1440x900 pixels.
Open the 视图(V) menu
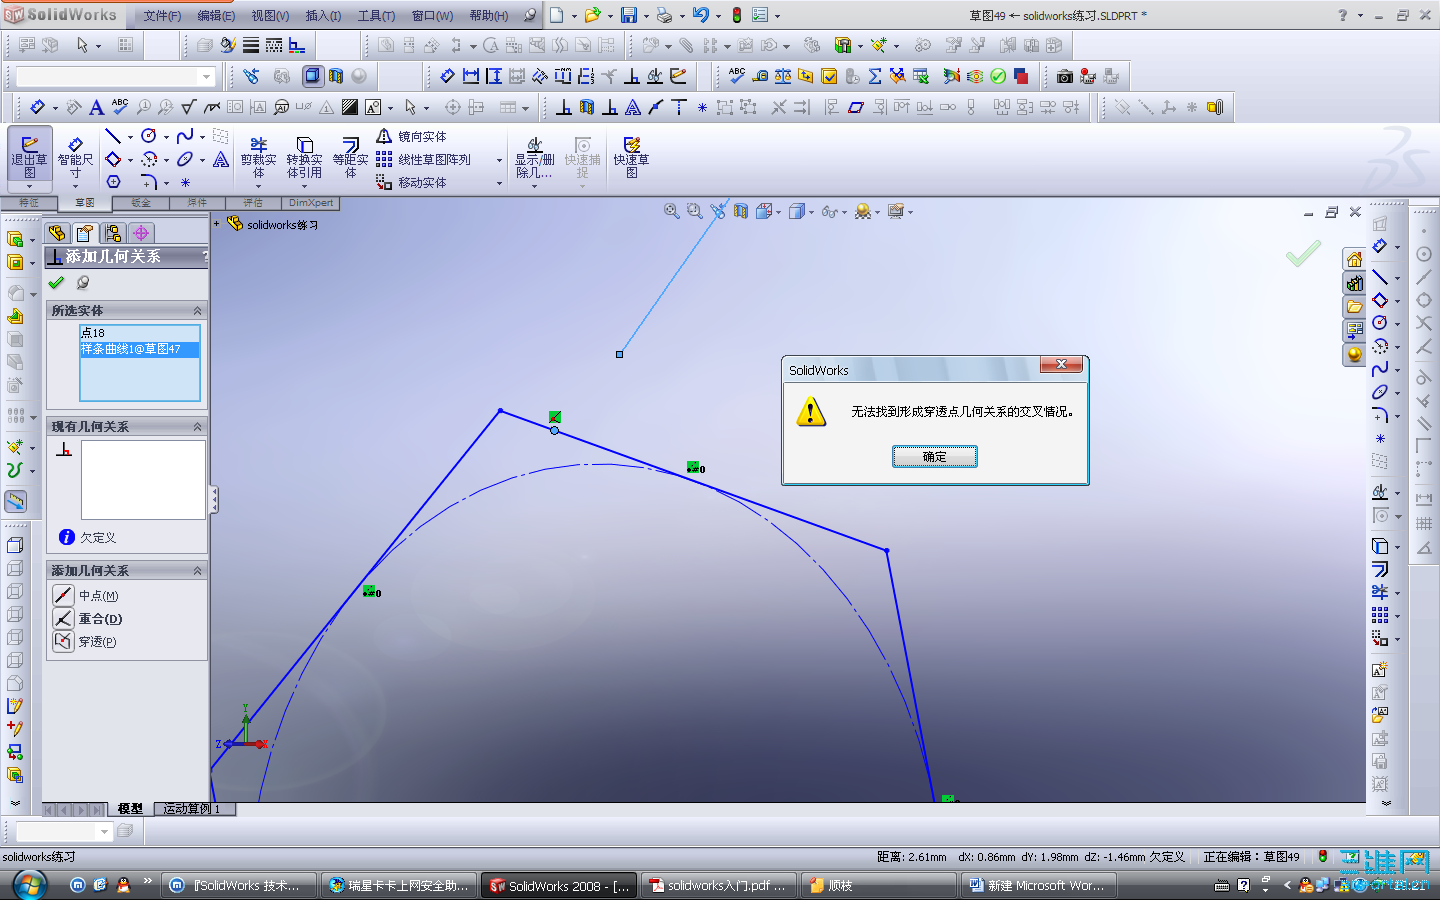pos(270,16)
